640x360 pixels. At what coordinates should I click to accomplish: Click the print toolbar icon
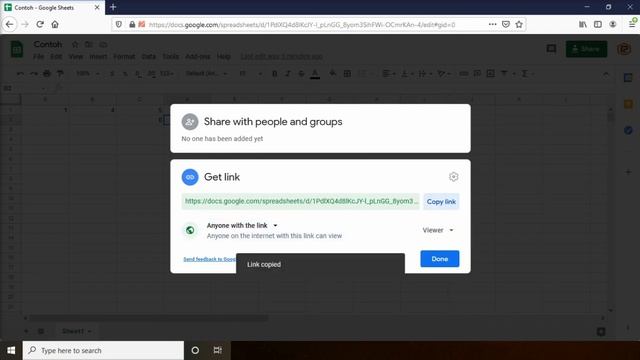tap(47, 74)
